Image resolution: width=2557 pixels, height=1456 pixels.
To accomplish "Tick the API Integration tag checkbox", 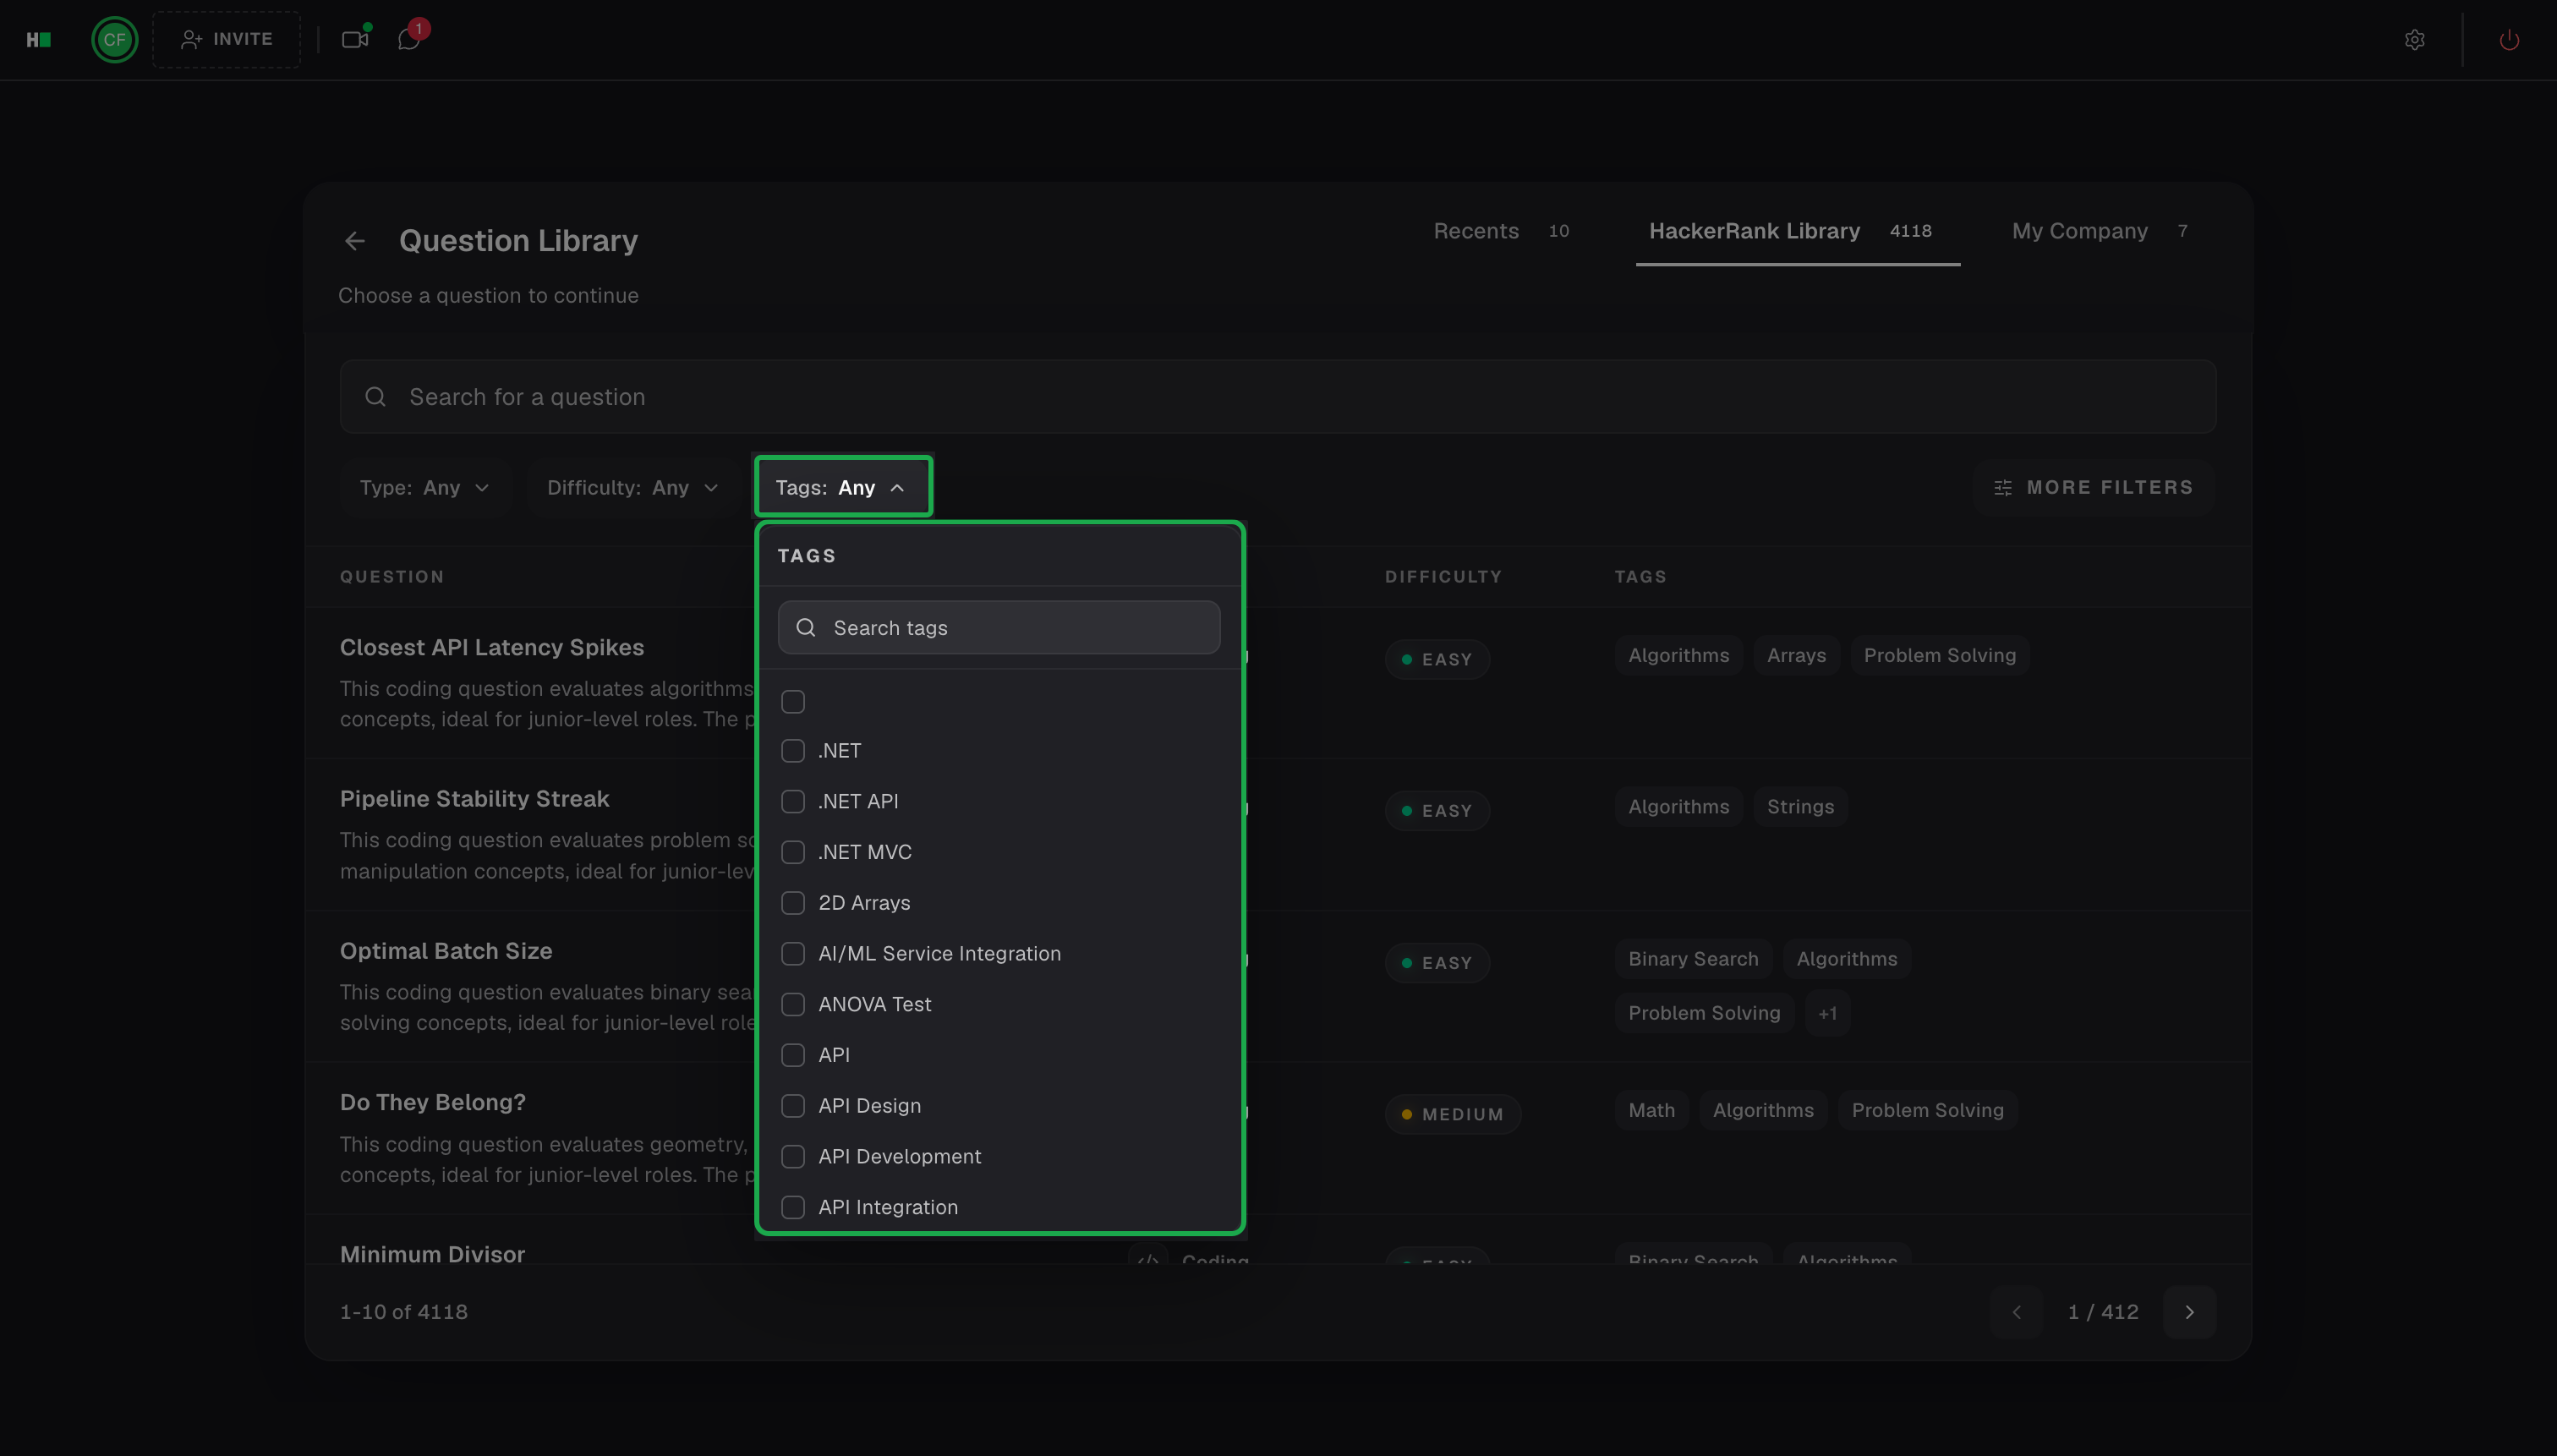I will tap(793, 1208).
